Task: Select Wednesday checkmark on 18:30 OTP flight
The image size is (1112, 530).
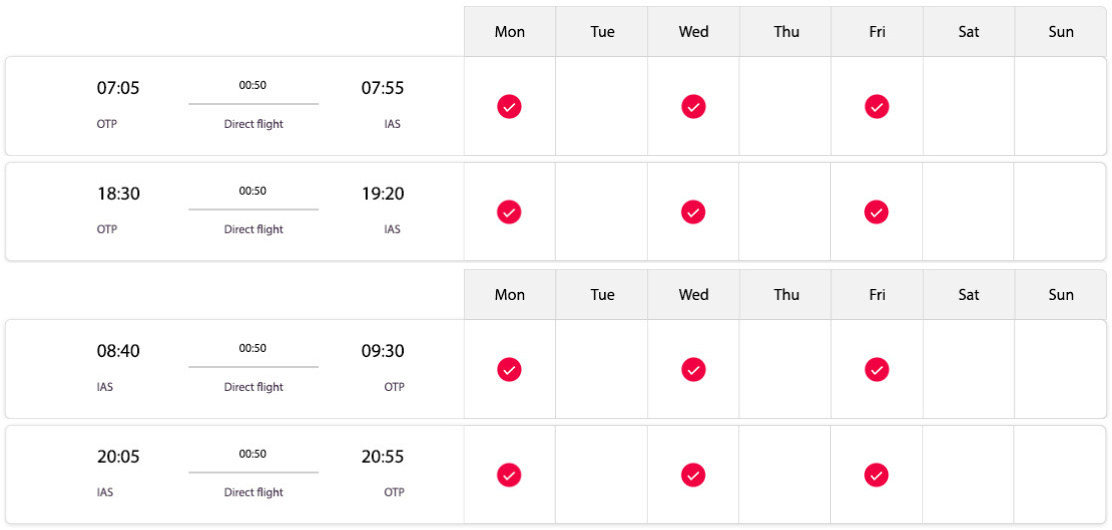Action: [694, 212]
